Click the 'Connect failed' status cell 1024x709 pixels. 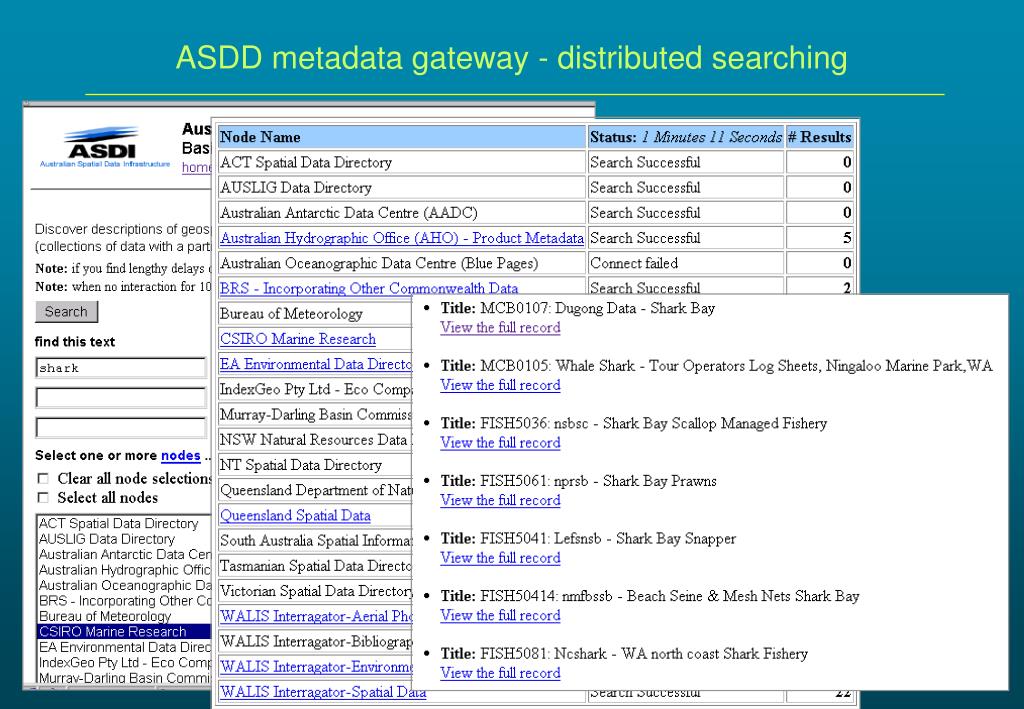coord(686,263)
